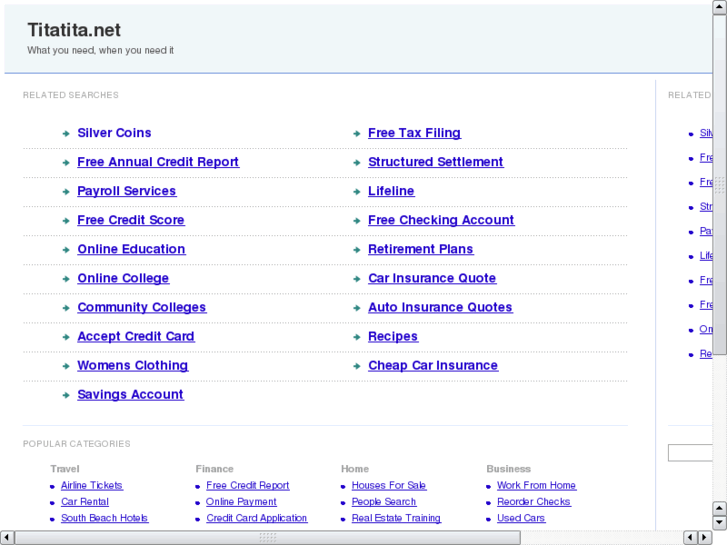
Task: Click the bullet icon beside Work From Home
Action: (488, 486)
